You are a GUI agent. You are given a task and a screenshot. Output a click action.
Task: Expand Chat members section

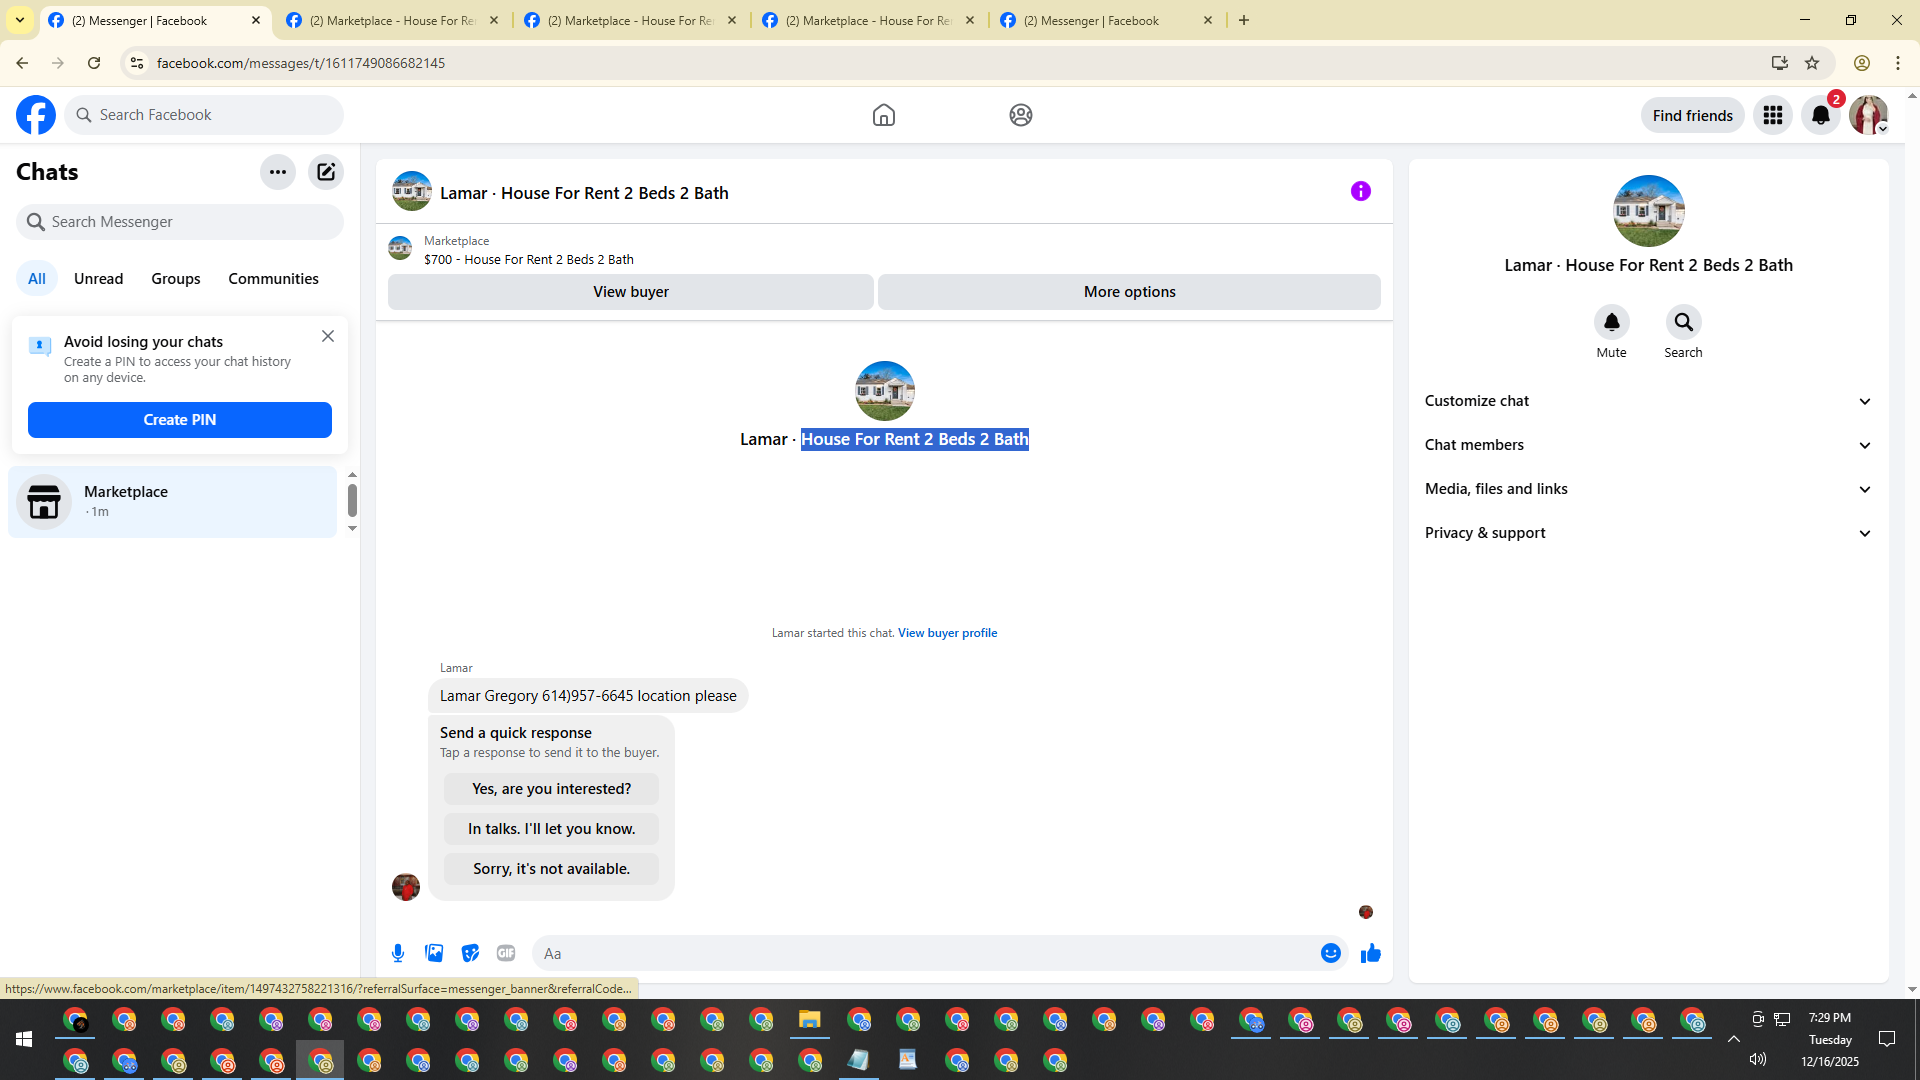tap(1649, 445)
